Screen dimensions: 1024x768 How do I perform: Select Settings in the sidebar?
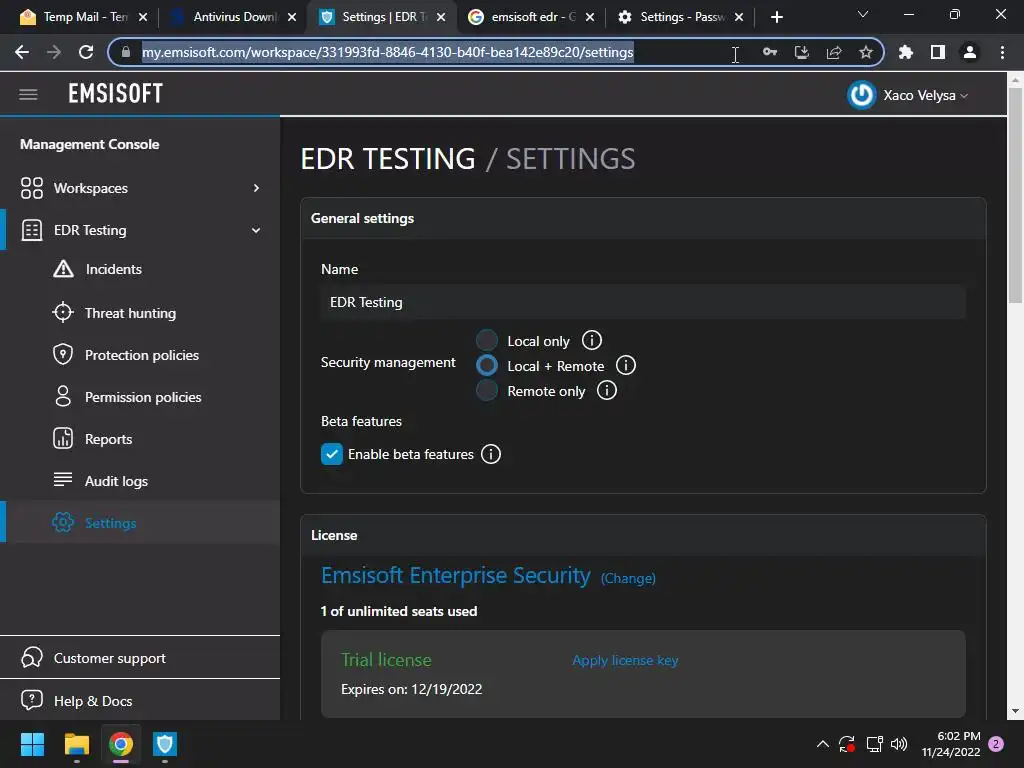coord(110,523)
